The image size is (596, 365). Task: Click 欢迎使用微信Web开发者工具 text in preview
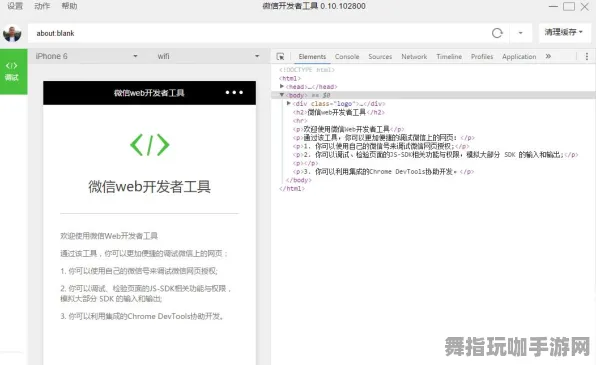tap(109, 236)
